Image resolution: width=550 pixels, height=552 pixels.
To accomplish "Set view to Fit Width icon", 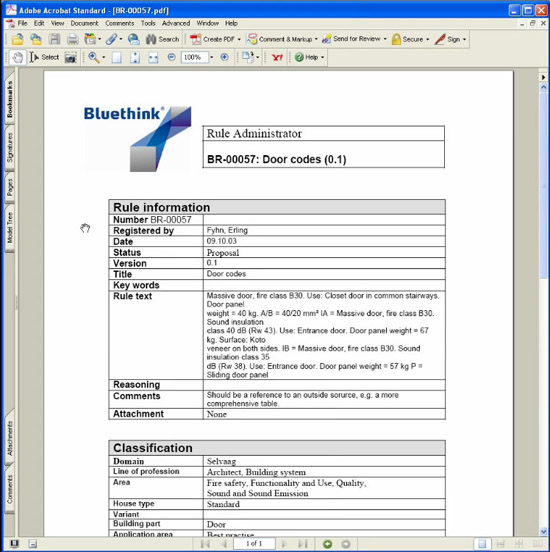I will (153, 57).
